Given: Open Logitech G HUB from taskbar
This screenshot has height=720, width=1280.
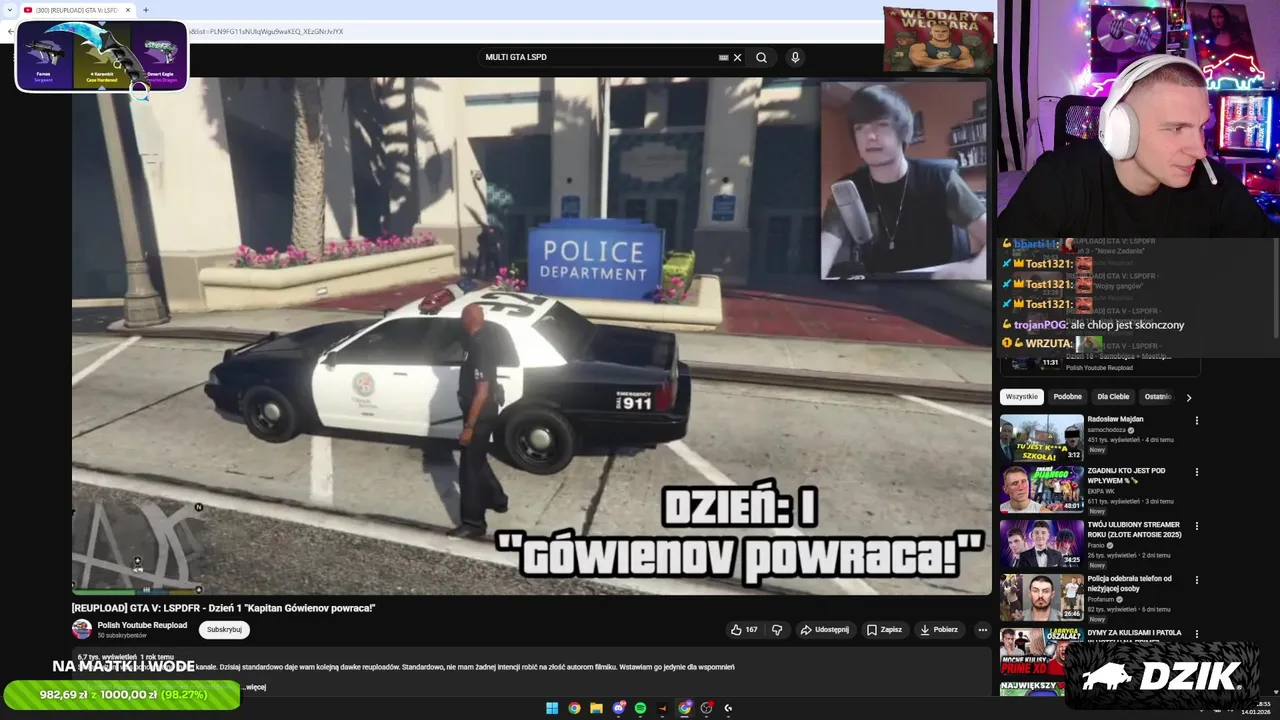Looking at the screenshot, I should tap(728, 708).
